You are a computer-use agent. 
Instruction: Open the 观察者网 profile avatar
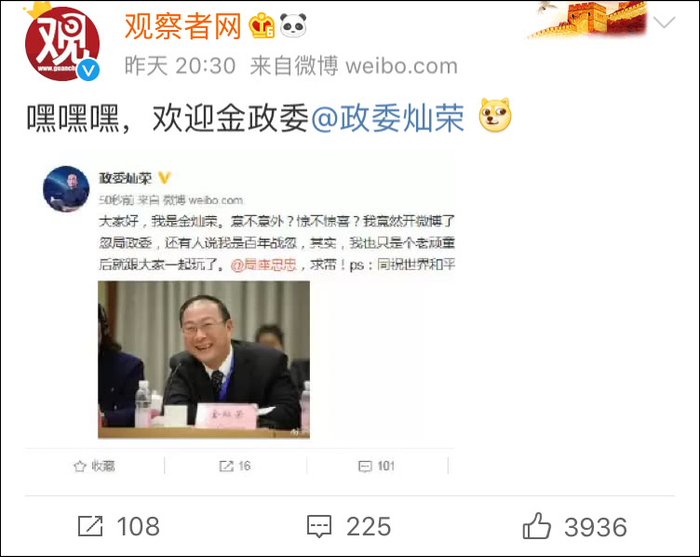pos(62,43)
